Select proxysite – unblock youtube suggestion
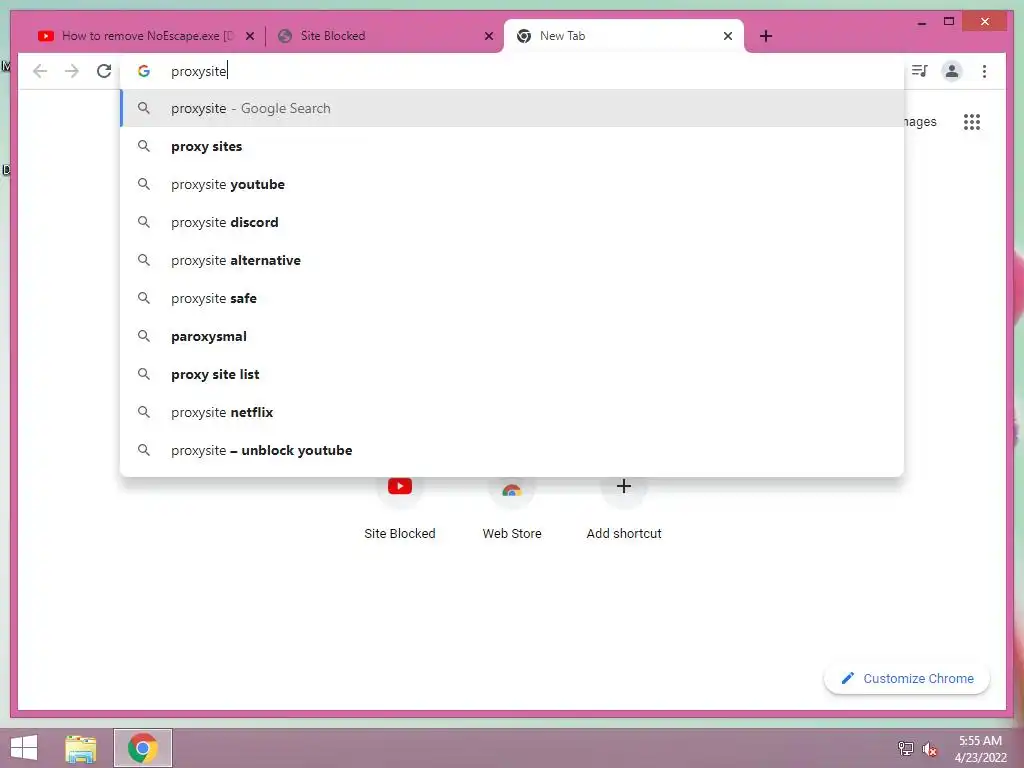Screen dimensions: 1024x768 coord(513,450)
